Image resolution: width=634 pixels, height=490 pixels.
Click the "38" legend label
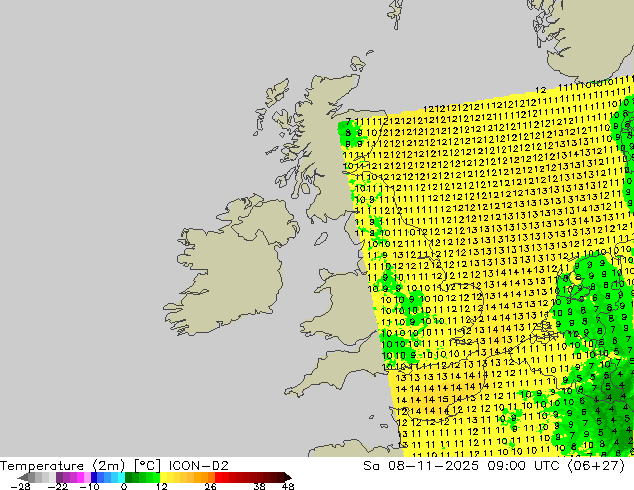pos(260,486)
